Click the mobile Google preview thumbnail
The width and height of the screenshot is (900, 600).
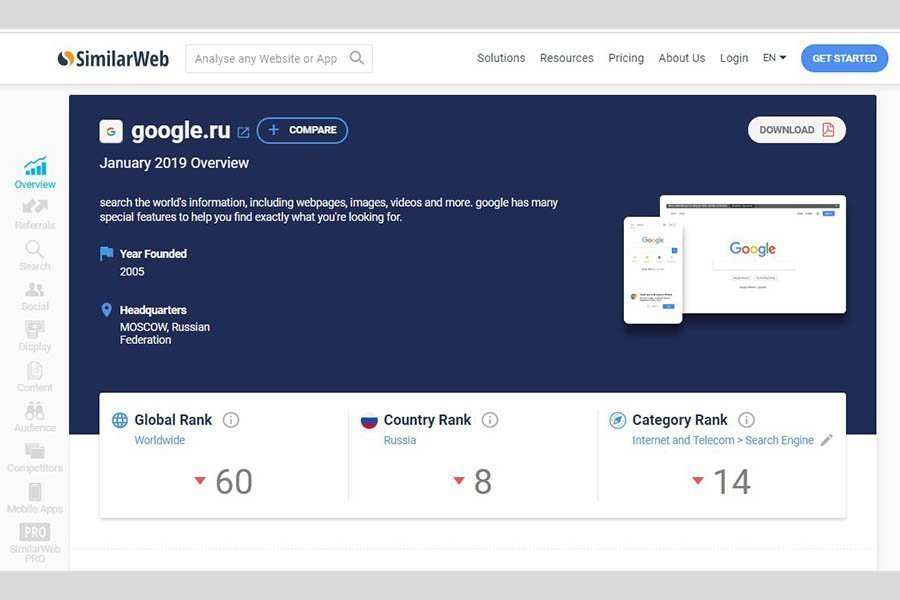click(653, 270)
